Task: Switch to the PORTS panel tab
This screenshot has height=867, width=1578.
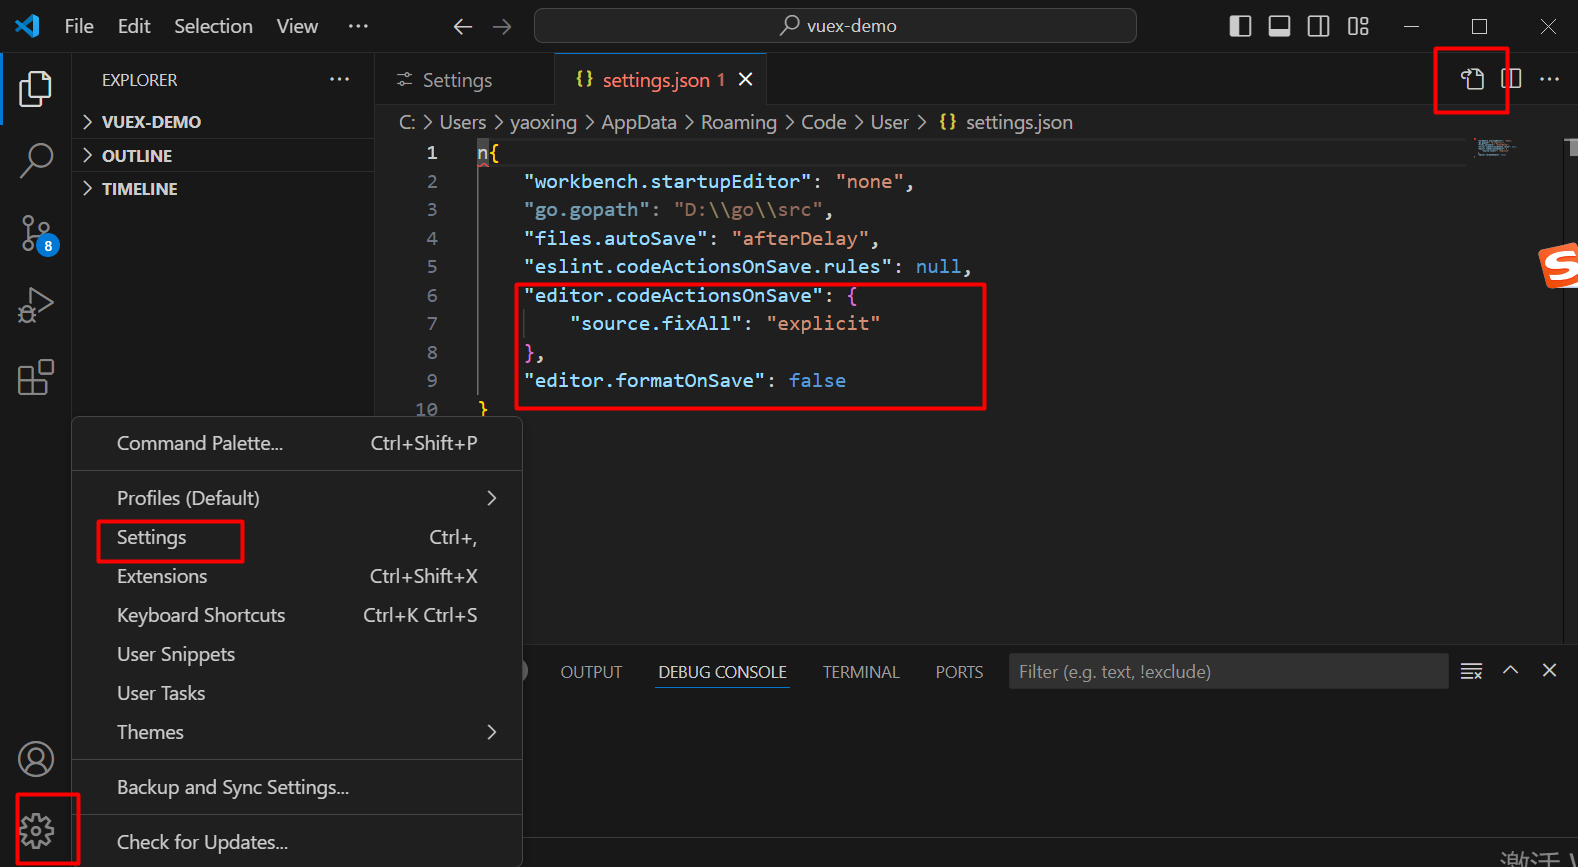Action: [x=959, y=672]
